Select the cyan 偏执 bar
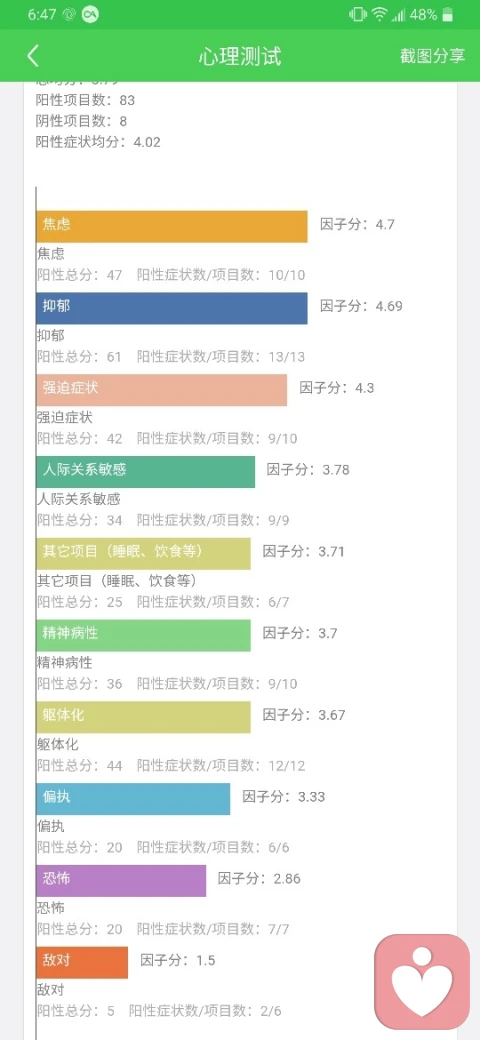Image resolution: width=480 pixels, height=1040 pixels. coord(133,799)
